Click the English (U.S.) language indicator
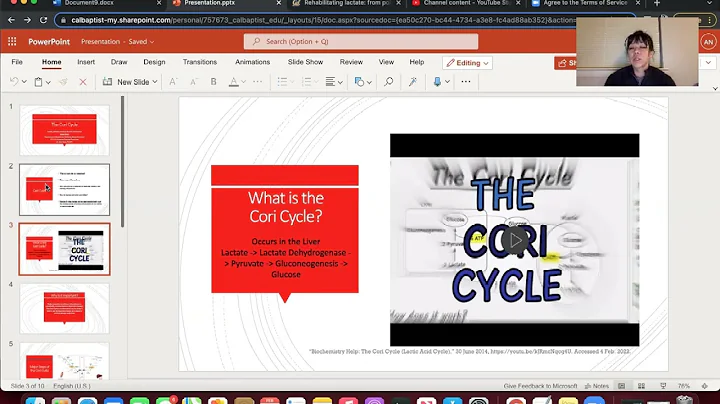The height and width of the screenshot is (404, 720). tap(72, 386)
